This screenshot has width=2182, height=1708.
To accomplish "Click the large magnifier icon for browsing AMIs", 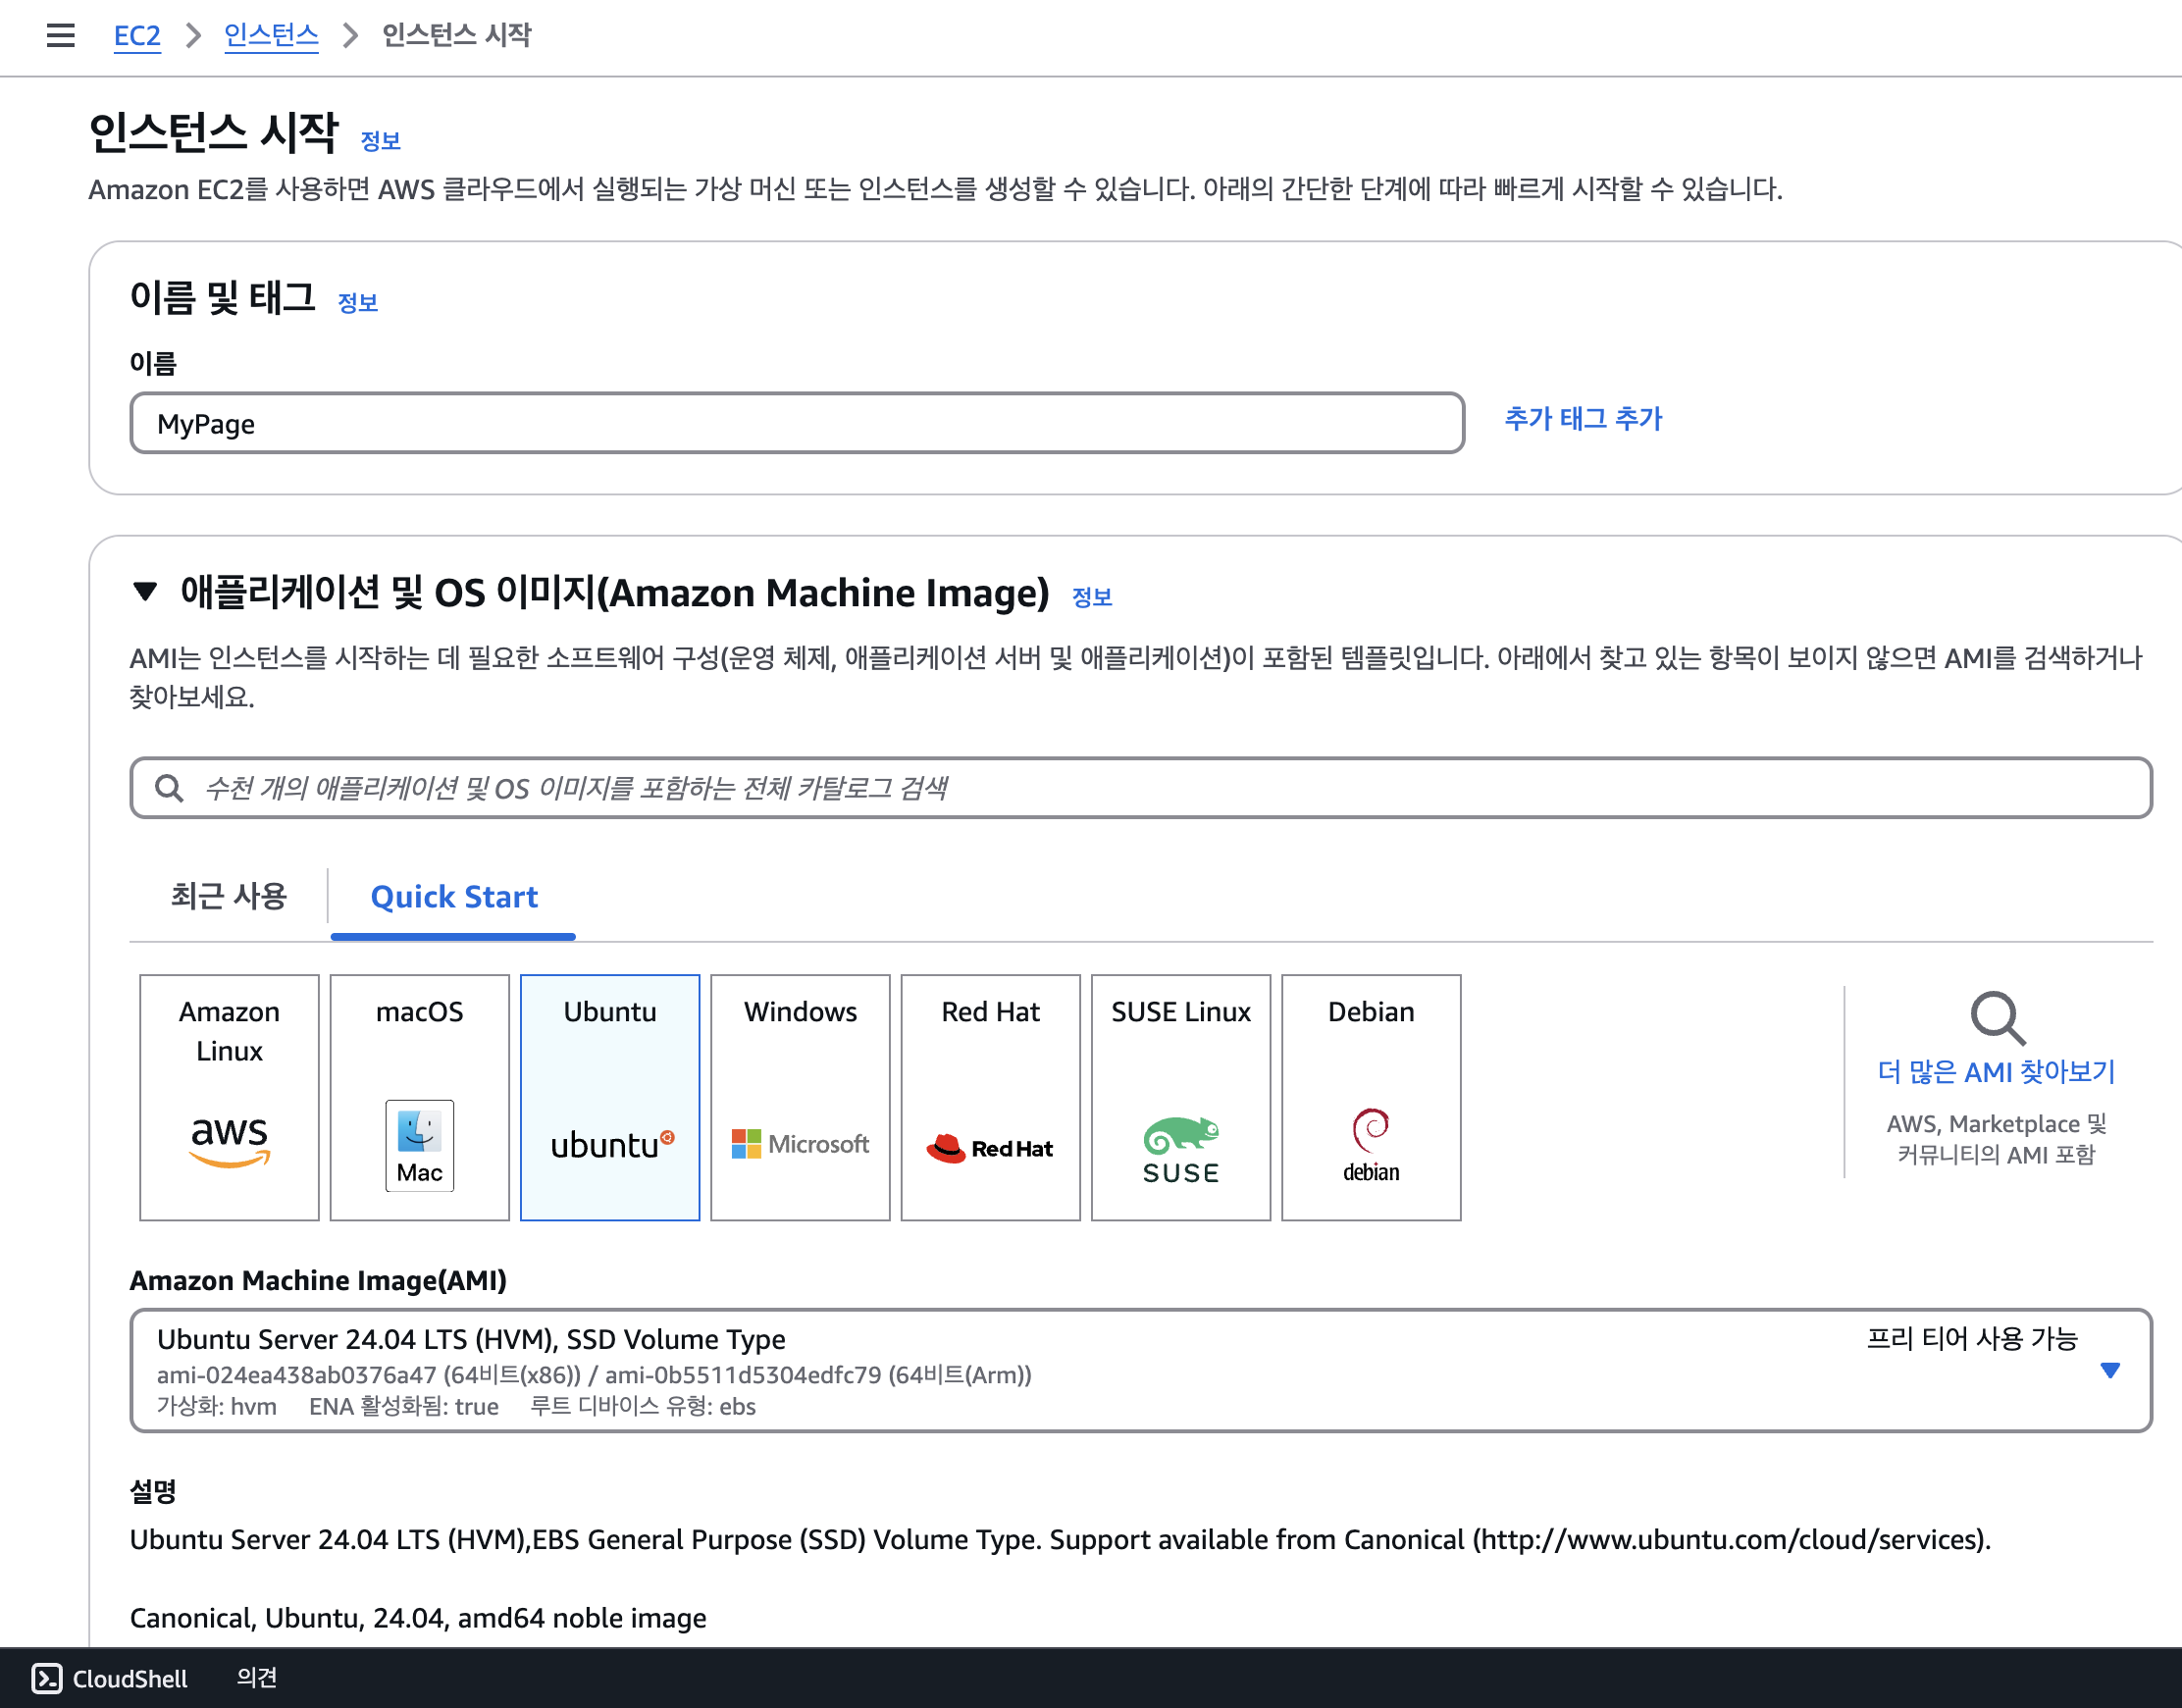I will tap(1997, 1018).
